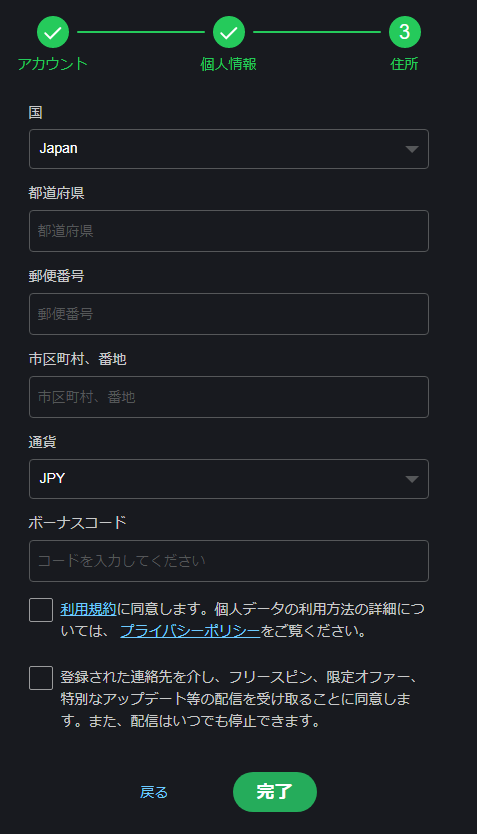Image resolution: width=477 pixels, height=834 pixels.
Task: Go back with the 戻る link
Action: tap(154, 792)
